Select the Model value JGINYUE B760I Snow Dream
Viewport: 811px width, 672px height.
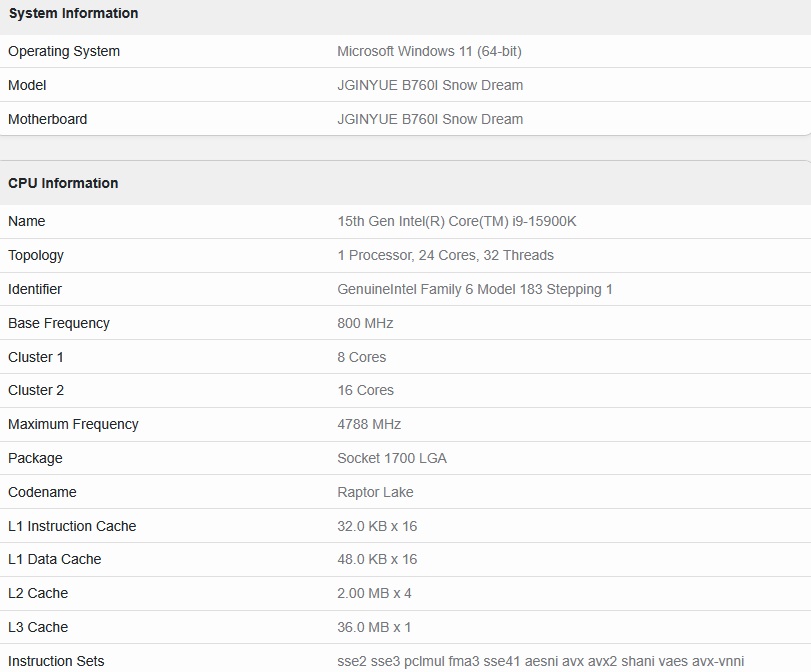pyautogui.click(x=430, y=85)
